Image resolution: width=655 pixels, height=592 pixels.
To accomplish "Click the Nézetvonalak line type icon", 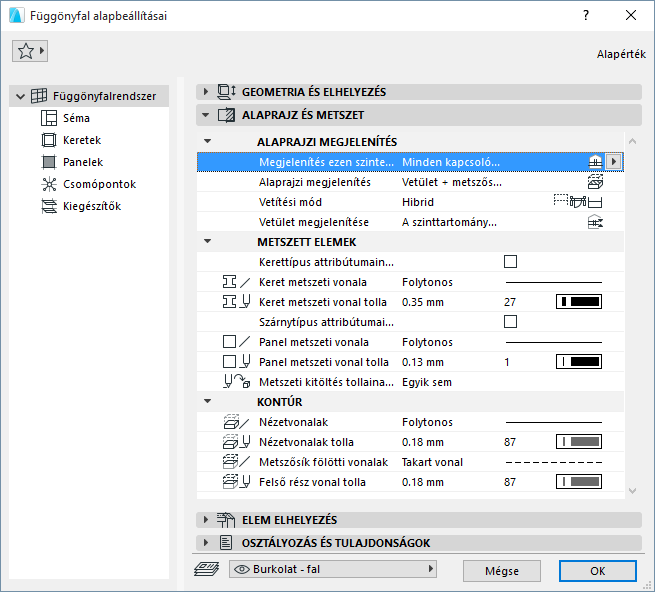I will (236, 422).
